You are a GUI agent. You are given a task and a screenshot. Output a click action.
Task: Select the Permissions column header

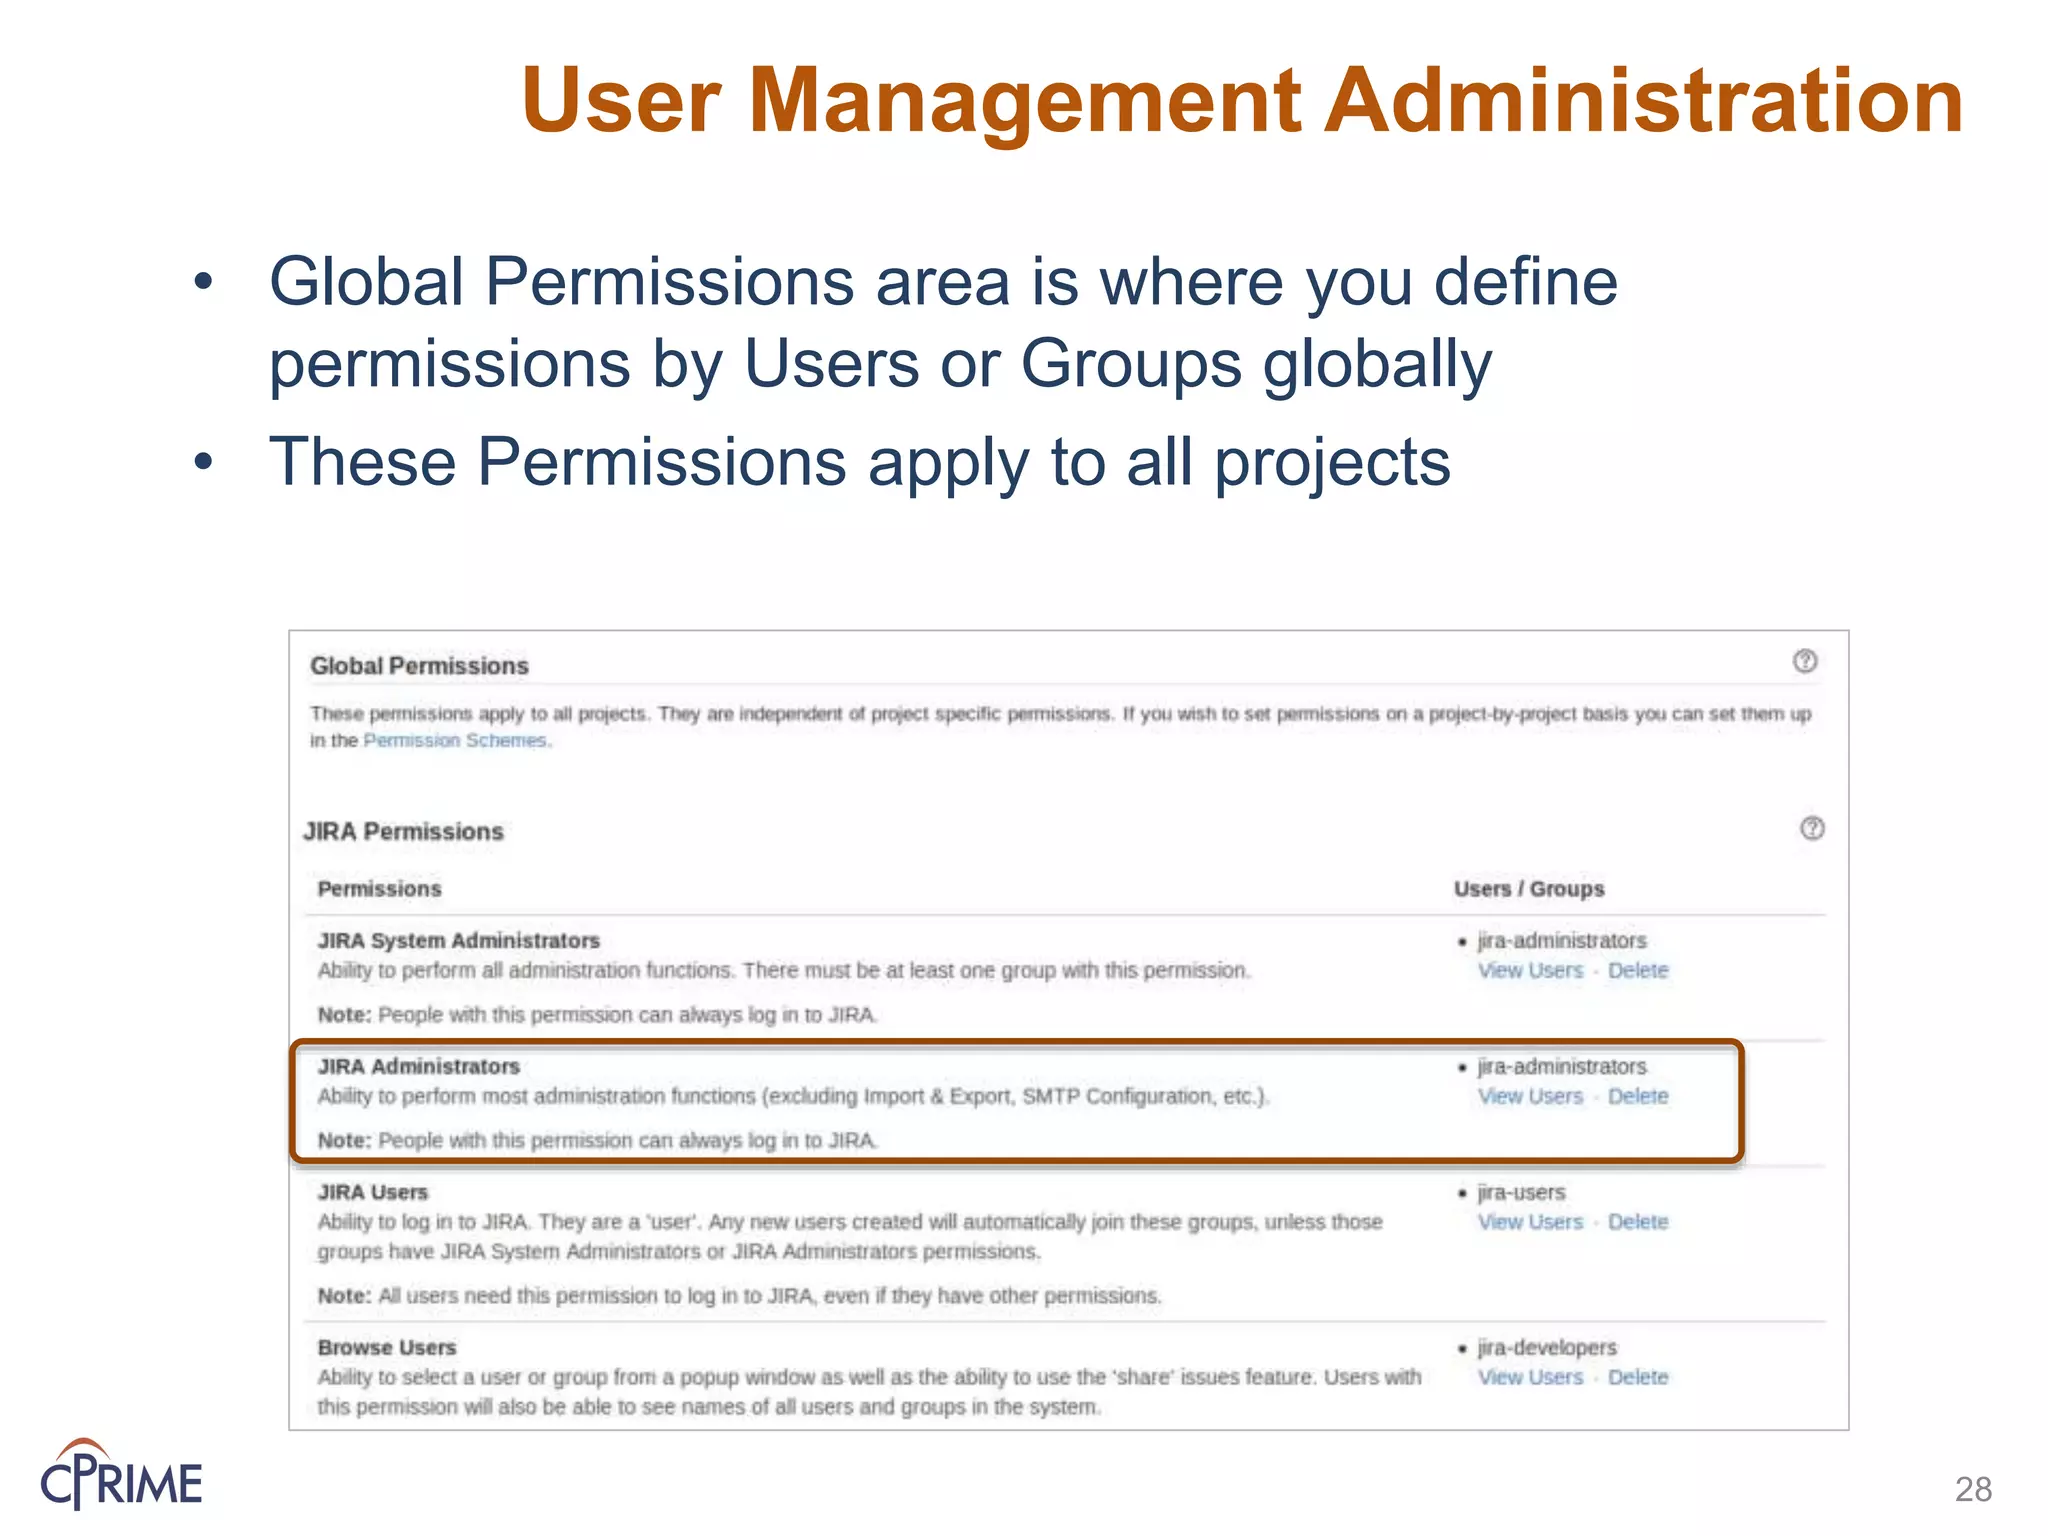pos(379,889)
